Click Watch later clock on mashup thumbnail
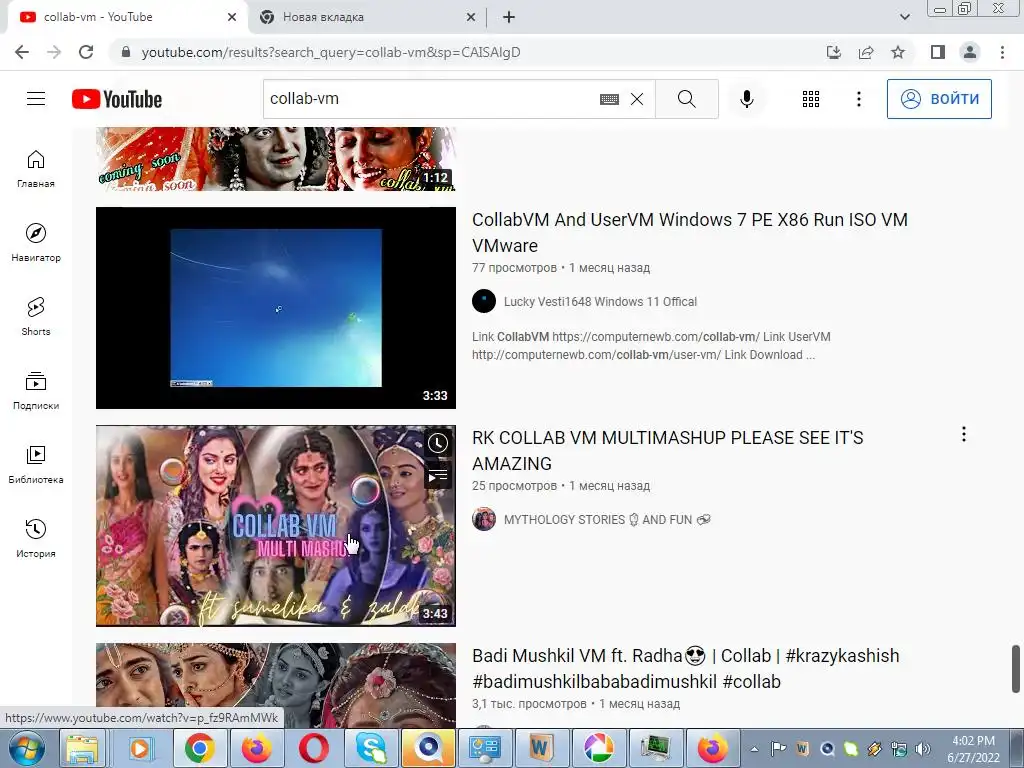This screenshot has height=768, width=1024. coord(438,443)
